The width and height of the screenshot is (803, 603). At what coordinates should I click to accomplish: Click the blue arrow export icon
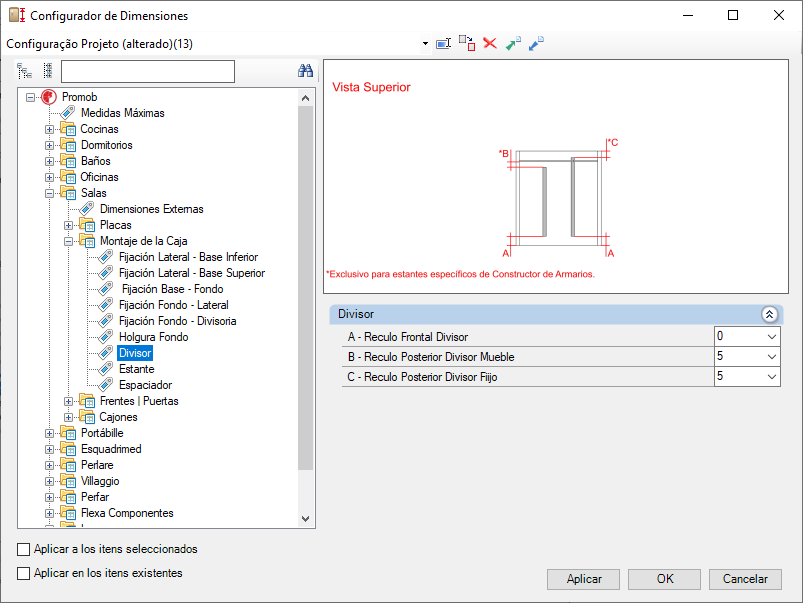536,43
